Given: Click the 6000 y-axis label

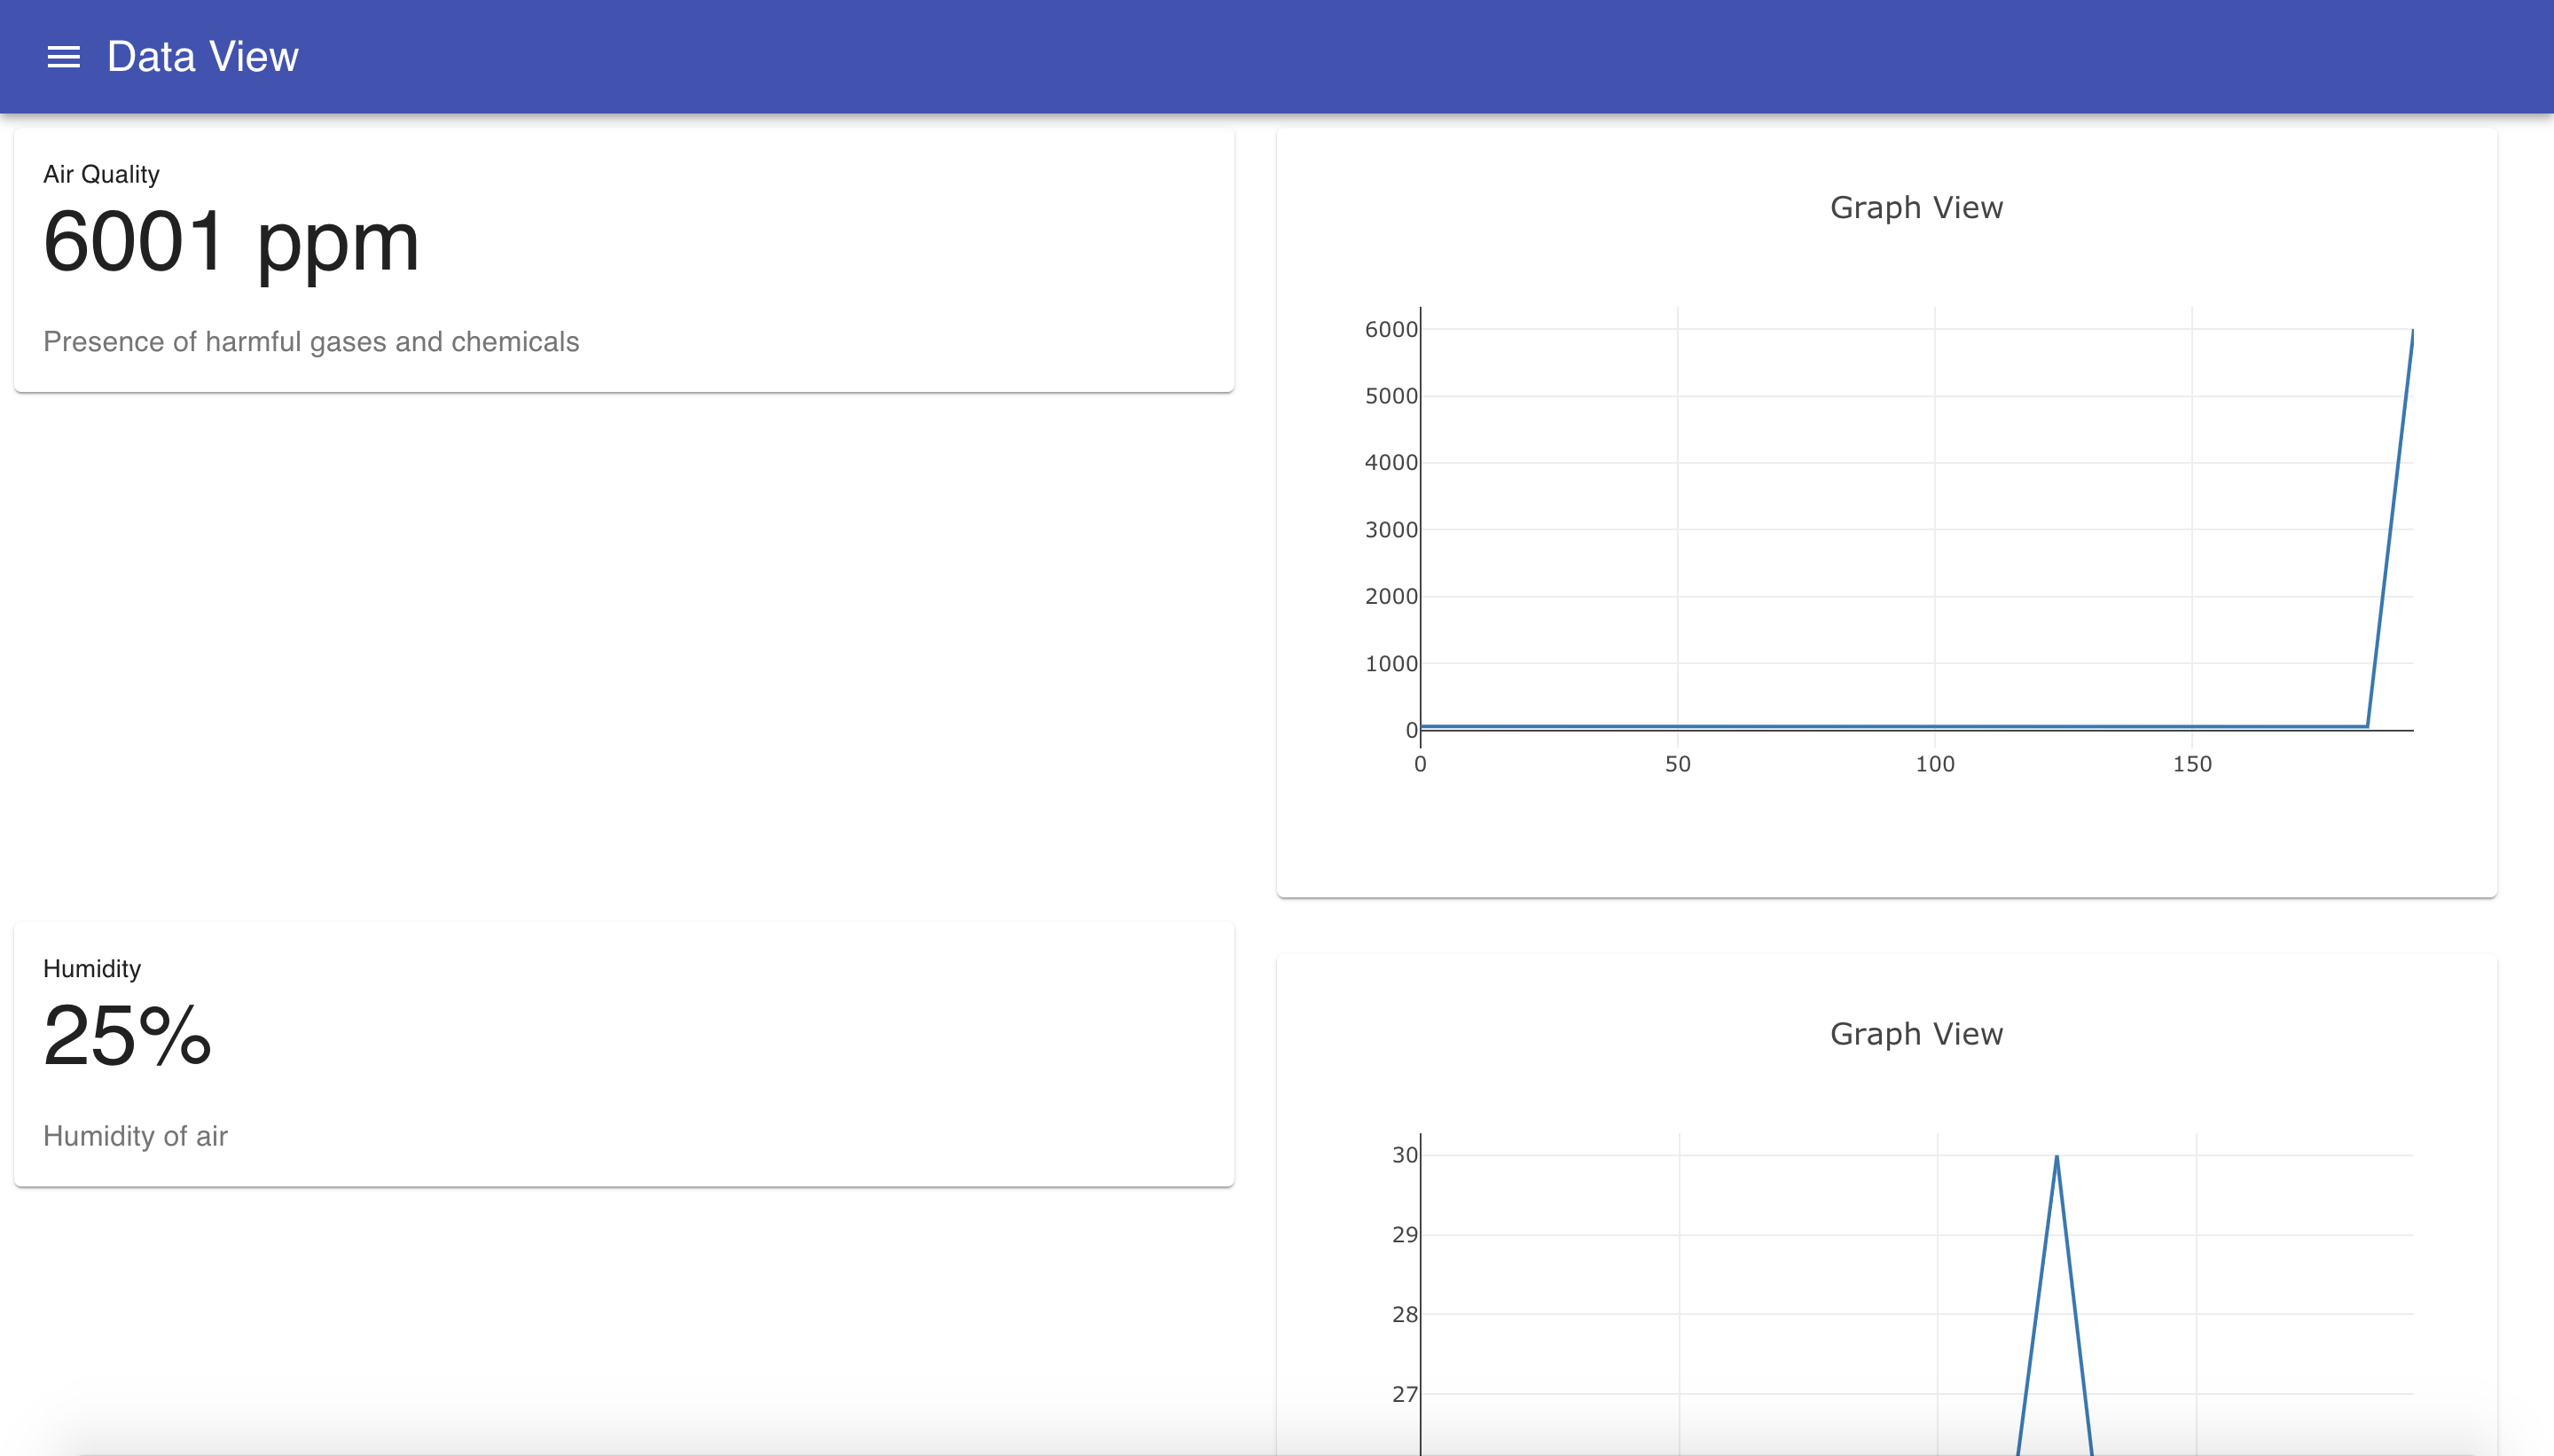Looking at the screenshot, I should (1390, 329).
